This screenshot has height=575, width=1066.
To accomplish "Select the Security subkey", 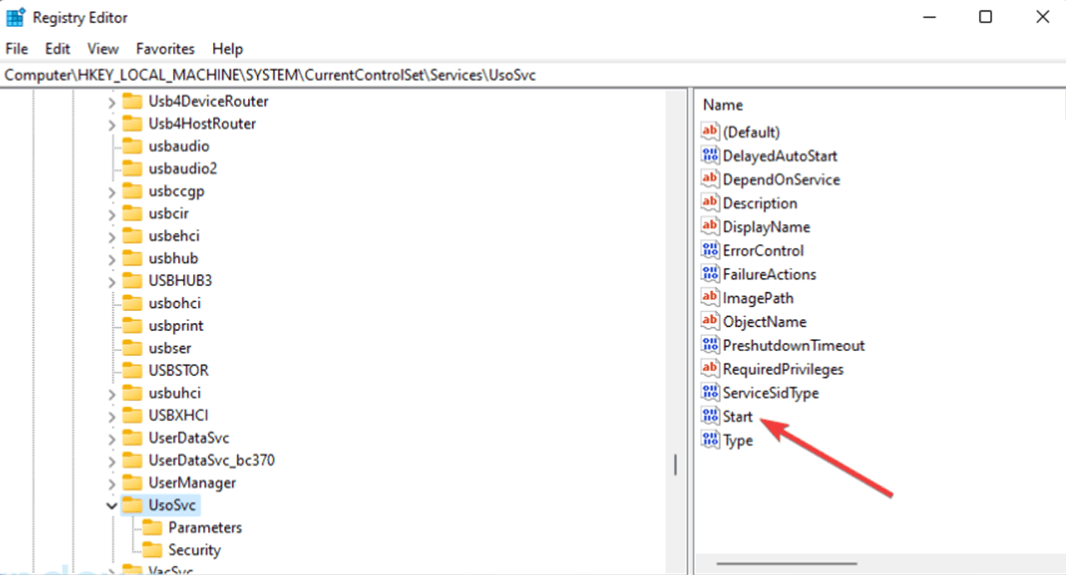I will click(x=194, y=550).
